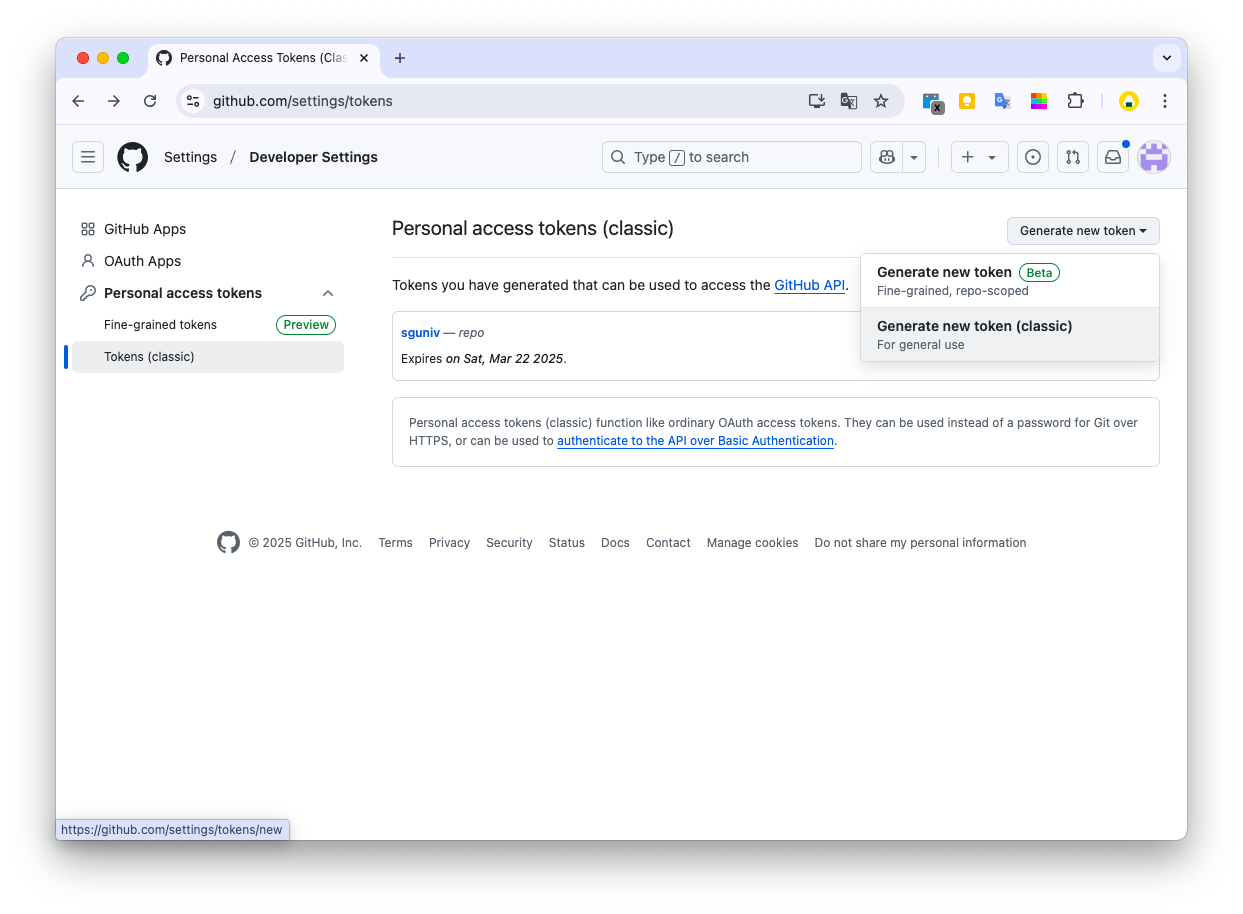
Task: Open the user avatar menu
Action: (1154, 157)
